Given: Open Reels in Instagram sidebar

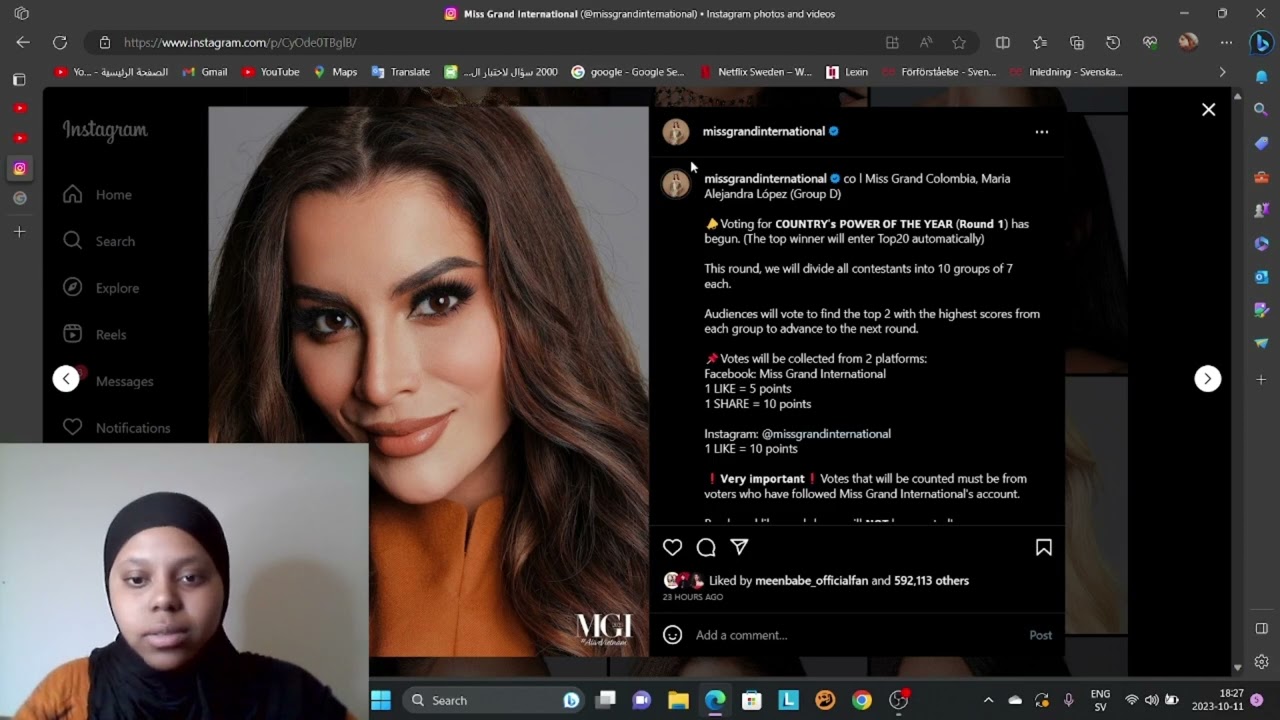Looking at the screenshot, I should tap(94, 334).
